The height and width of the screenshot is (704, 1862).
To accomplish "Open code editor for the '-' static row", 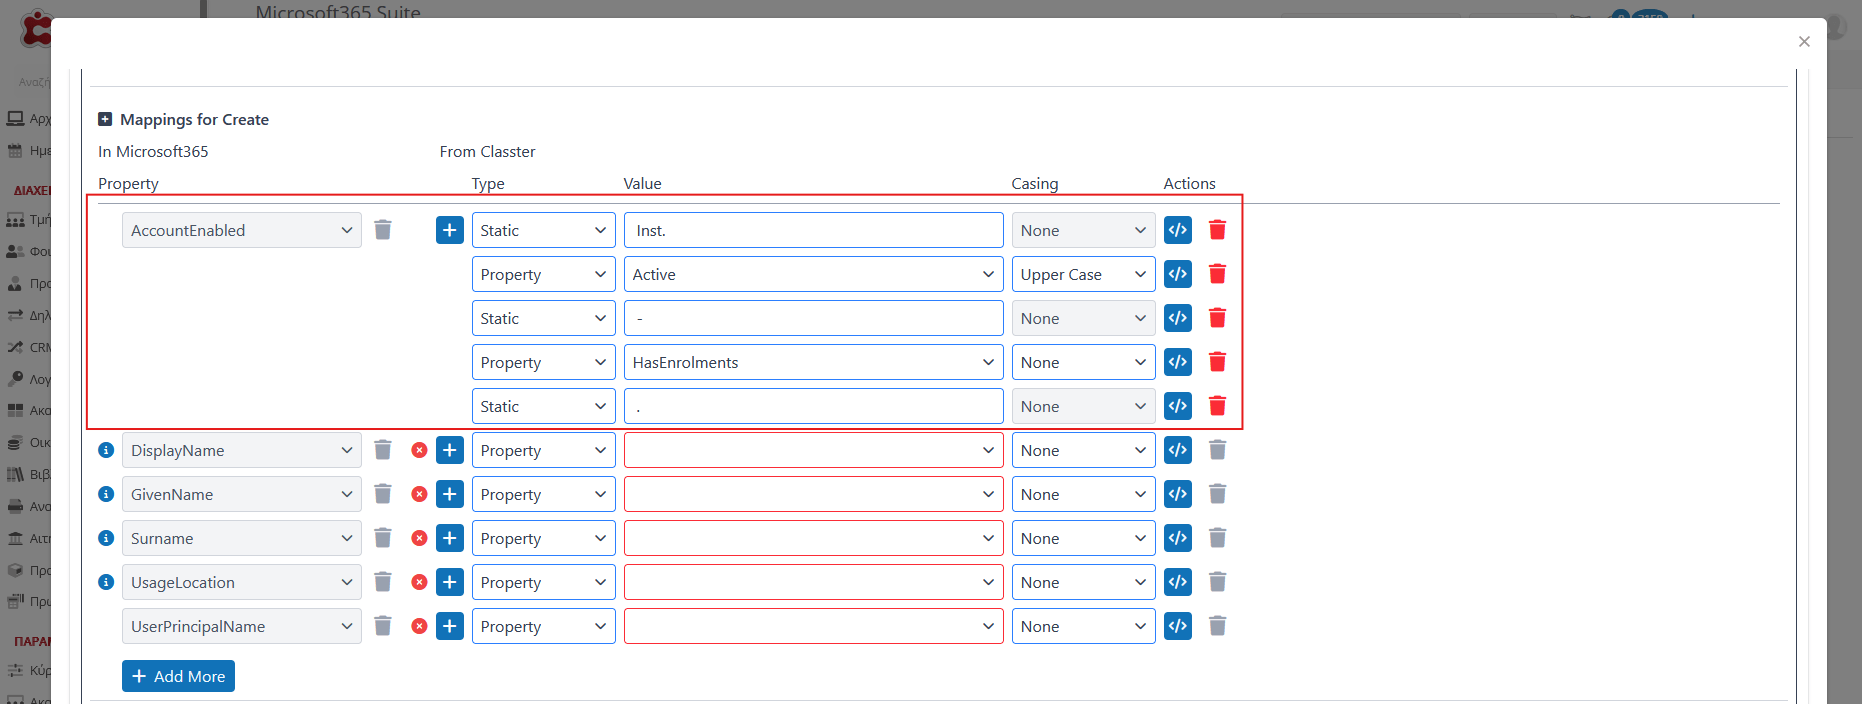I will (x=1178, y=318).
